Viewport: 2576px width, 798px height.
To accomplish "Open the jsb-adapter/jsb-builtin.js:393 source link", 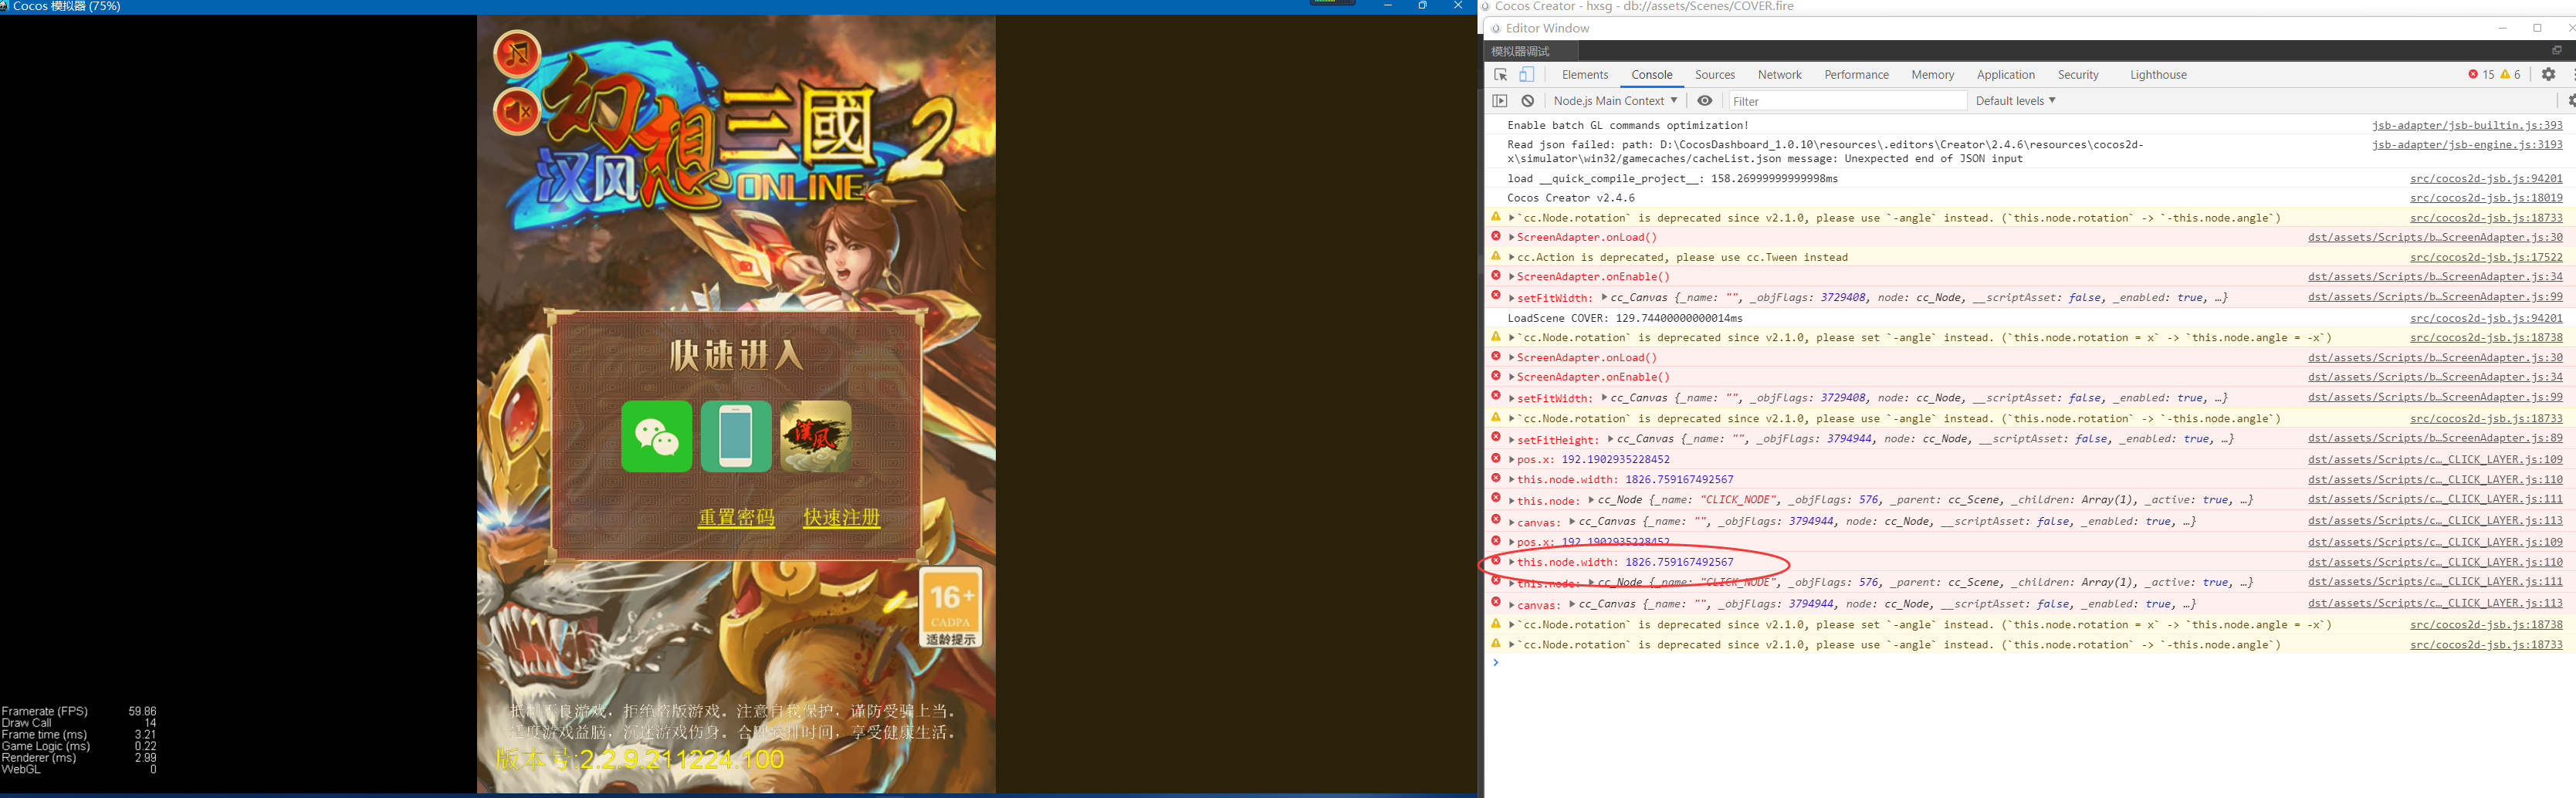I will point(2467,126).
